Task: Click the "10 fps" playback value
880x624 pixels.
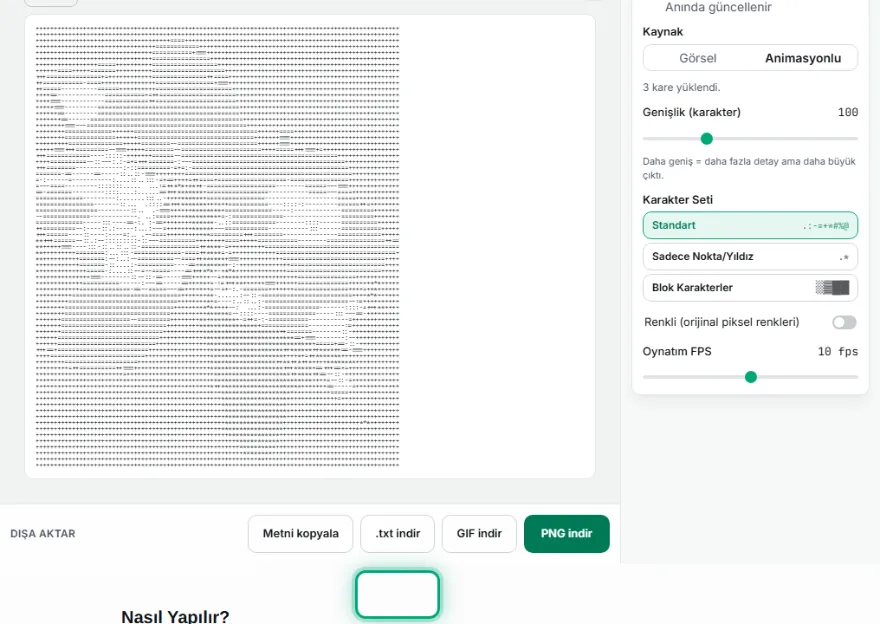Action: 837,352
